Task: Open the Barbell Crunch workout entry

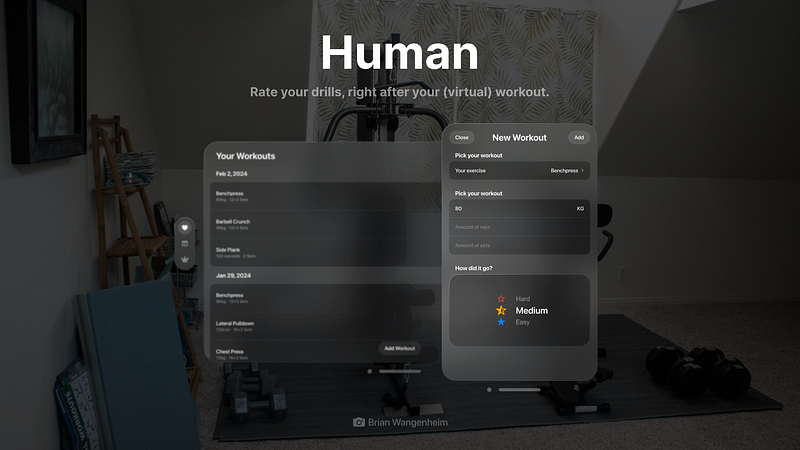Action: point(325,224)
